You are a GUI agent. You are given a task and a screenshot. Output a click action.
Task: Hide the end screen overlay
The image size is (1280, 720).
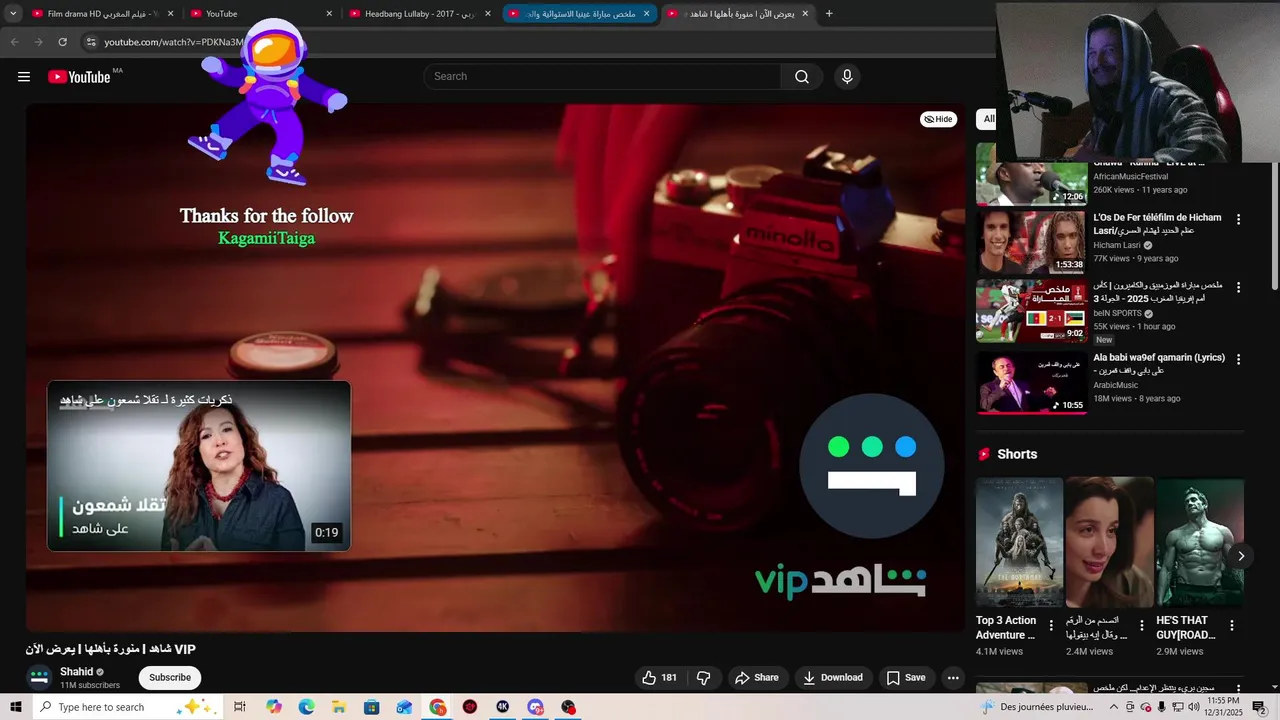[x=938, y=119]
